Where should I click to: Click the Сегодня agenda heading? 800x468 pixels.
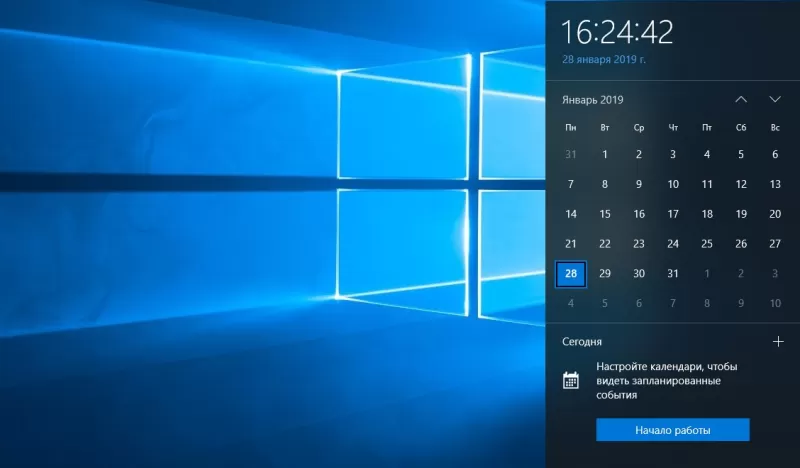(x=582, y=342)
